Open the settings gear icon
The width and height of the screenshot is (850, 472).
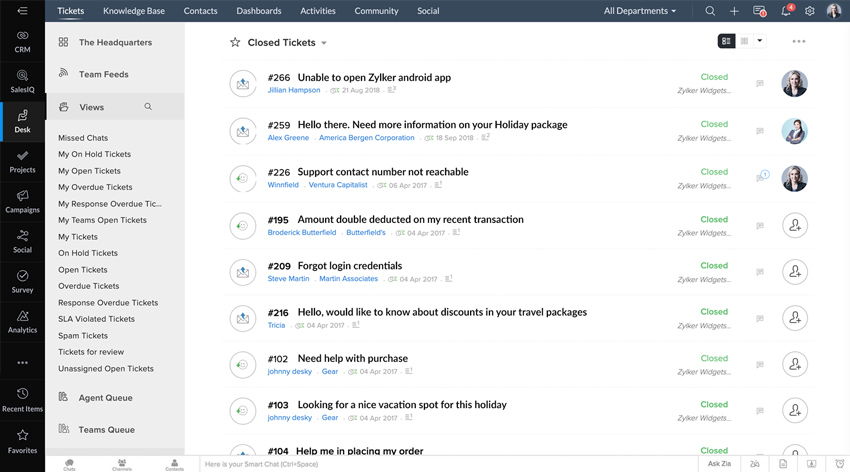coord(810,11)
